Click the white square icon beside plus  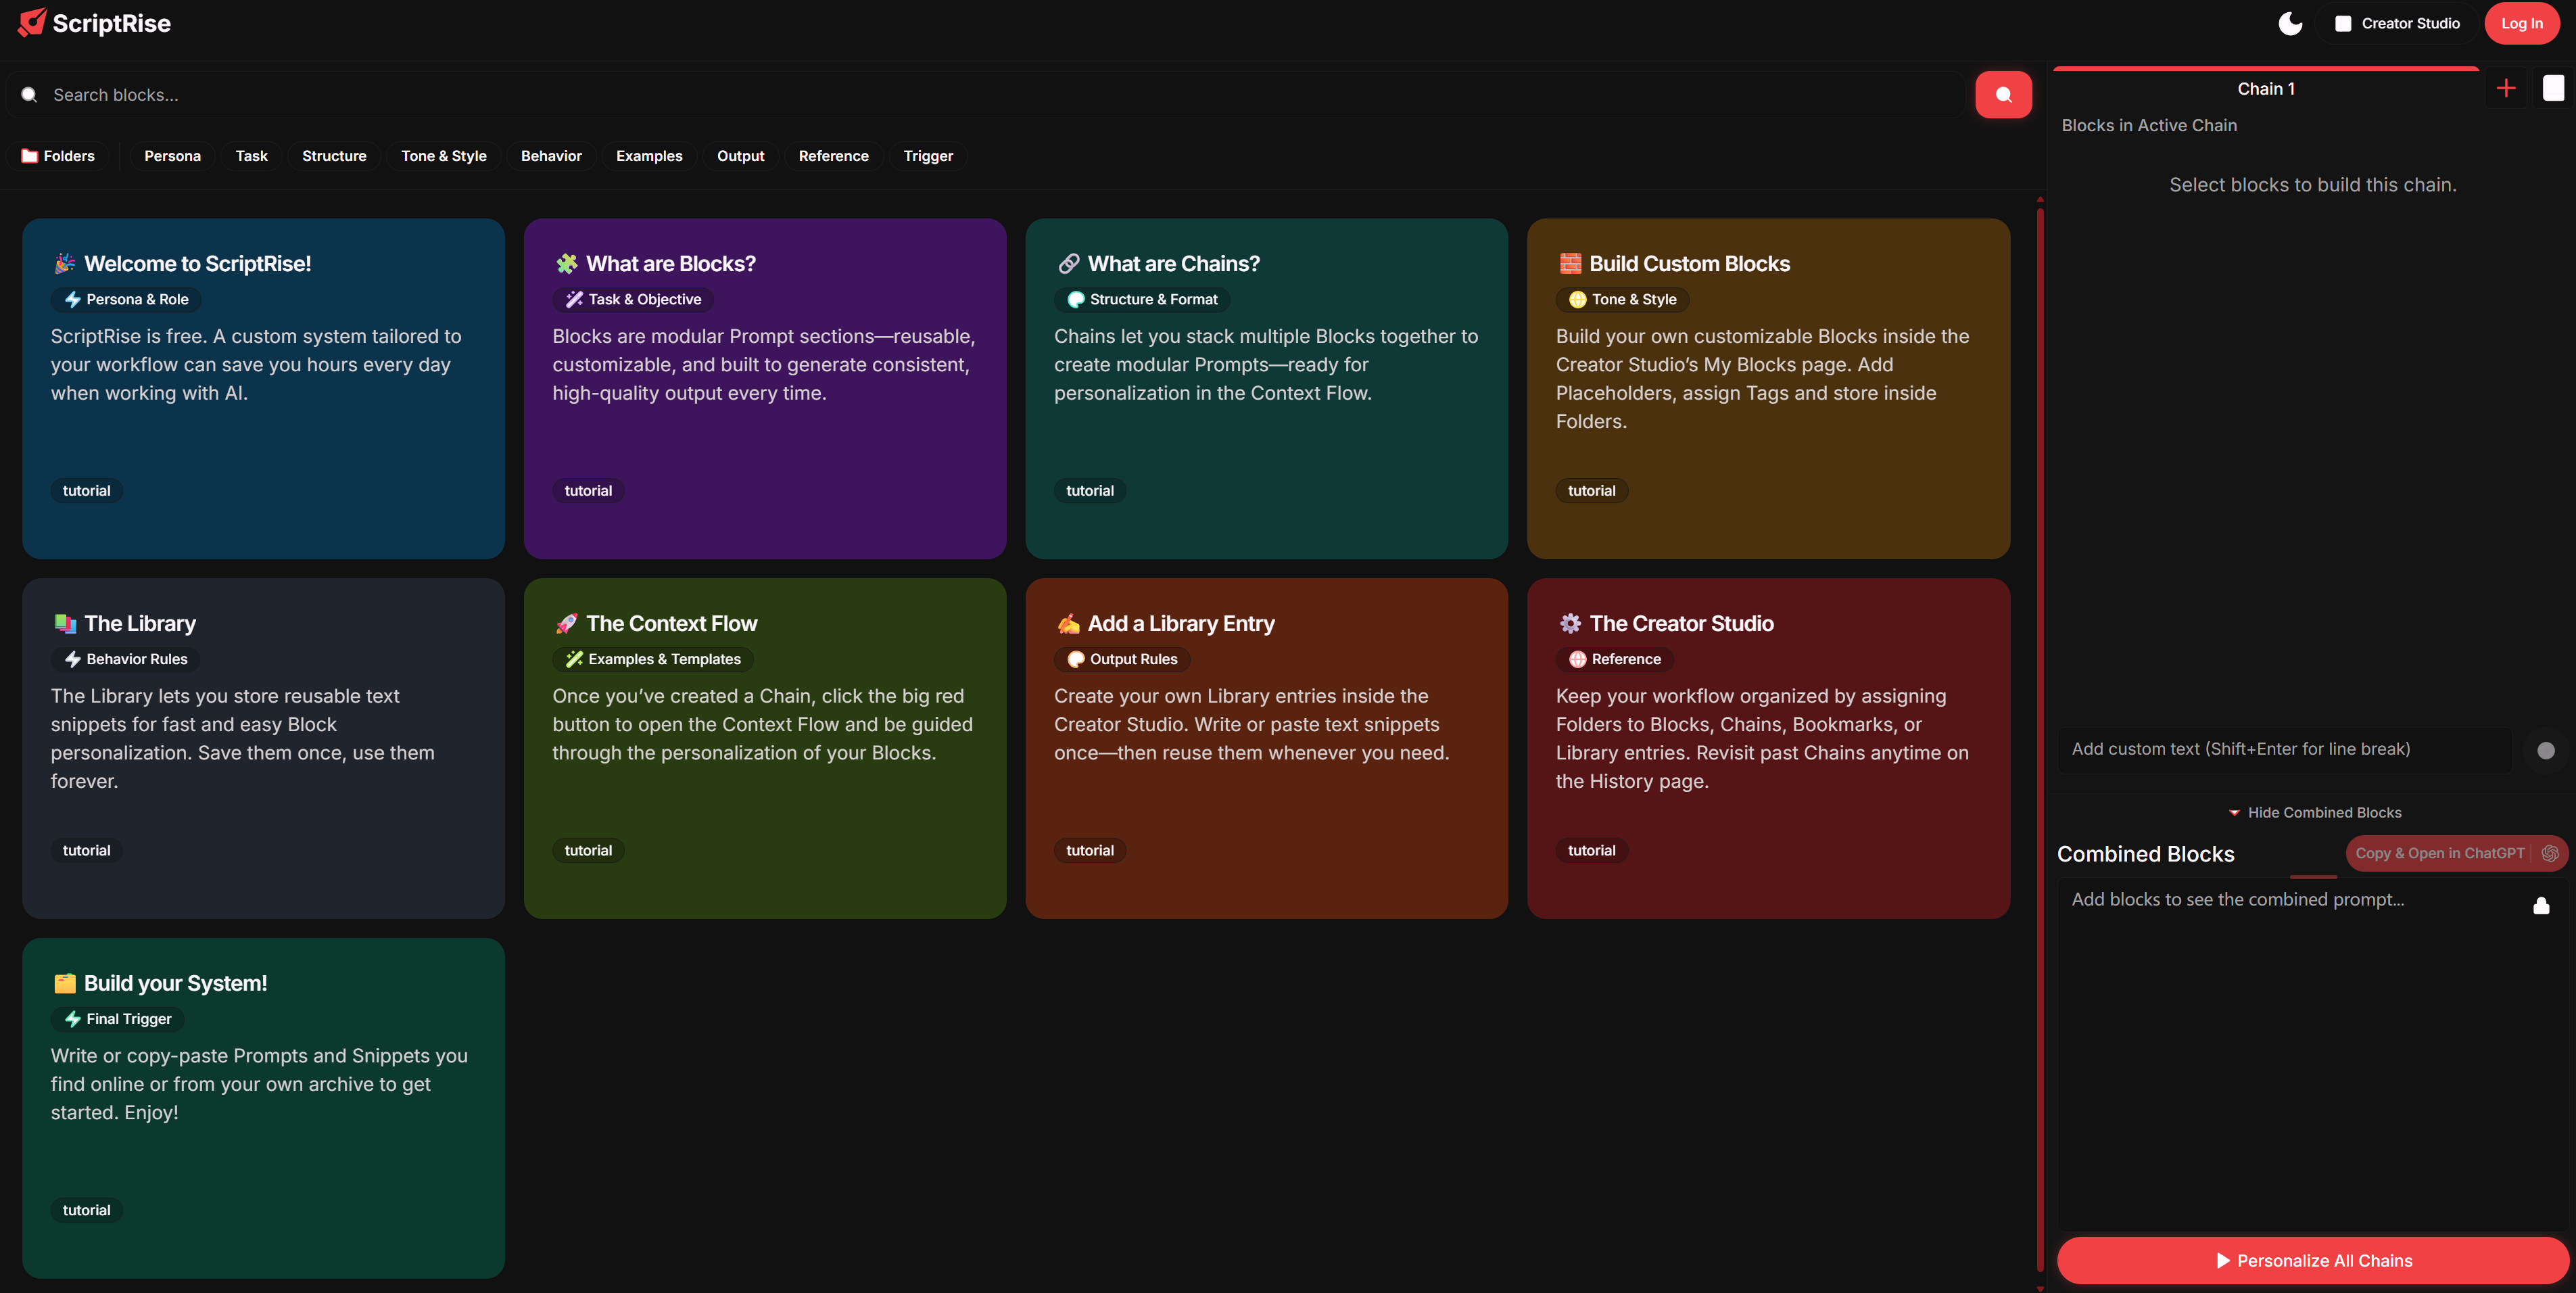(2552, 89)
